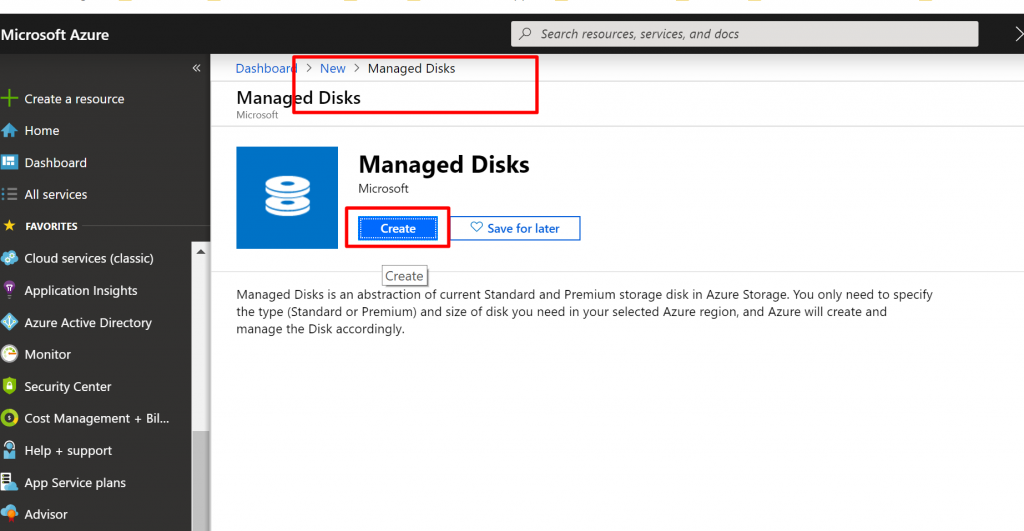Click the Save for later button
1024x531 pixels.
[x=515, y=229]
